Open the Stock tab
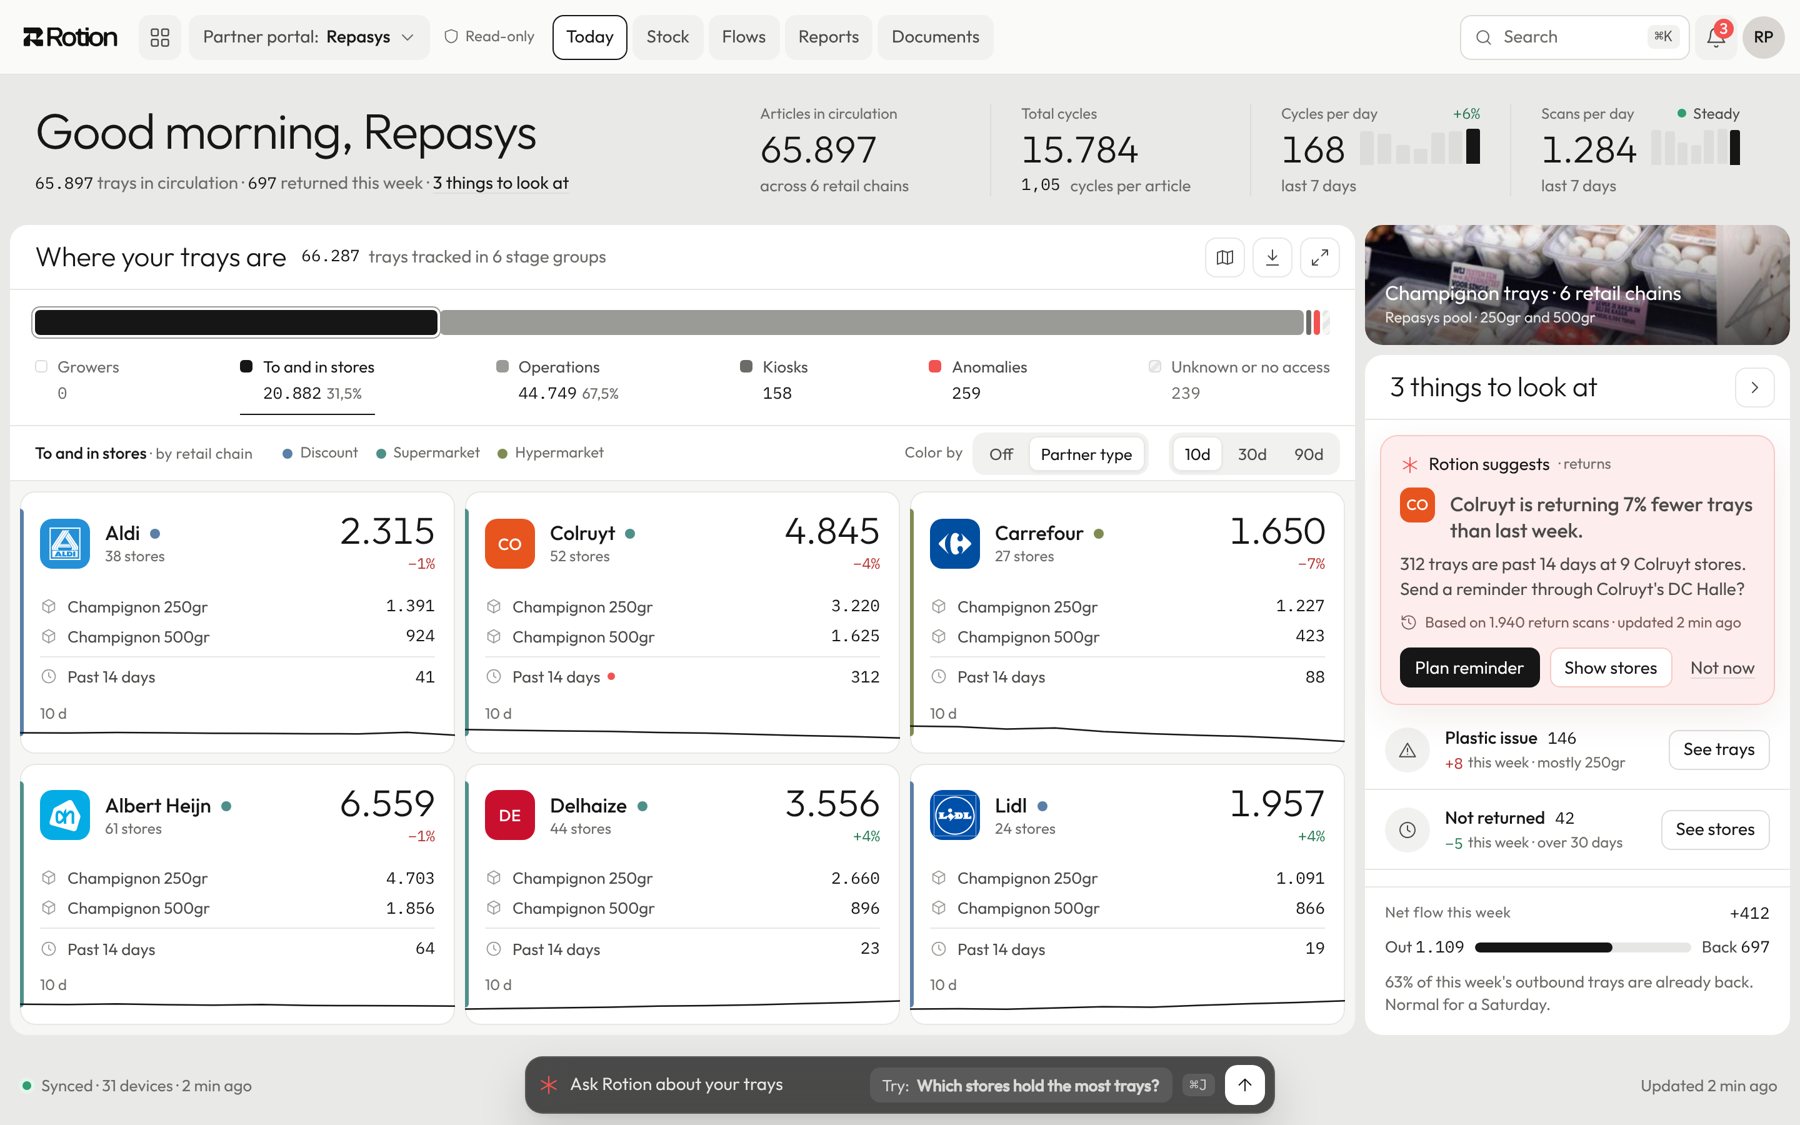The height and width of the screenshot is (1125, 1800). [667, 37]
